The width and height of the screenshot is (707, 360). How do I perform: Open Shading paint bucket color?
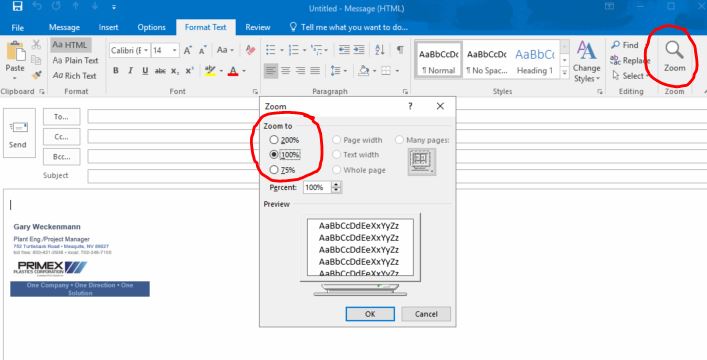click(x=364, y=70)
